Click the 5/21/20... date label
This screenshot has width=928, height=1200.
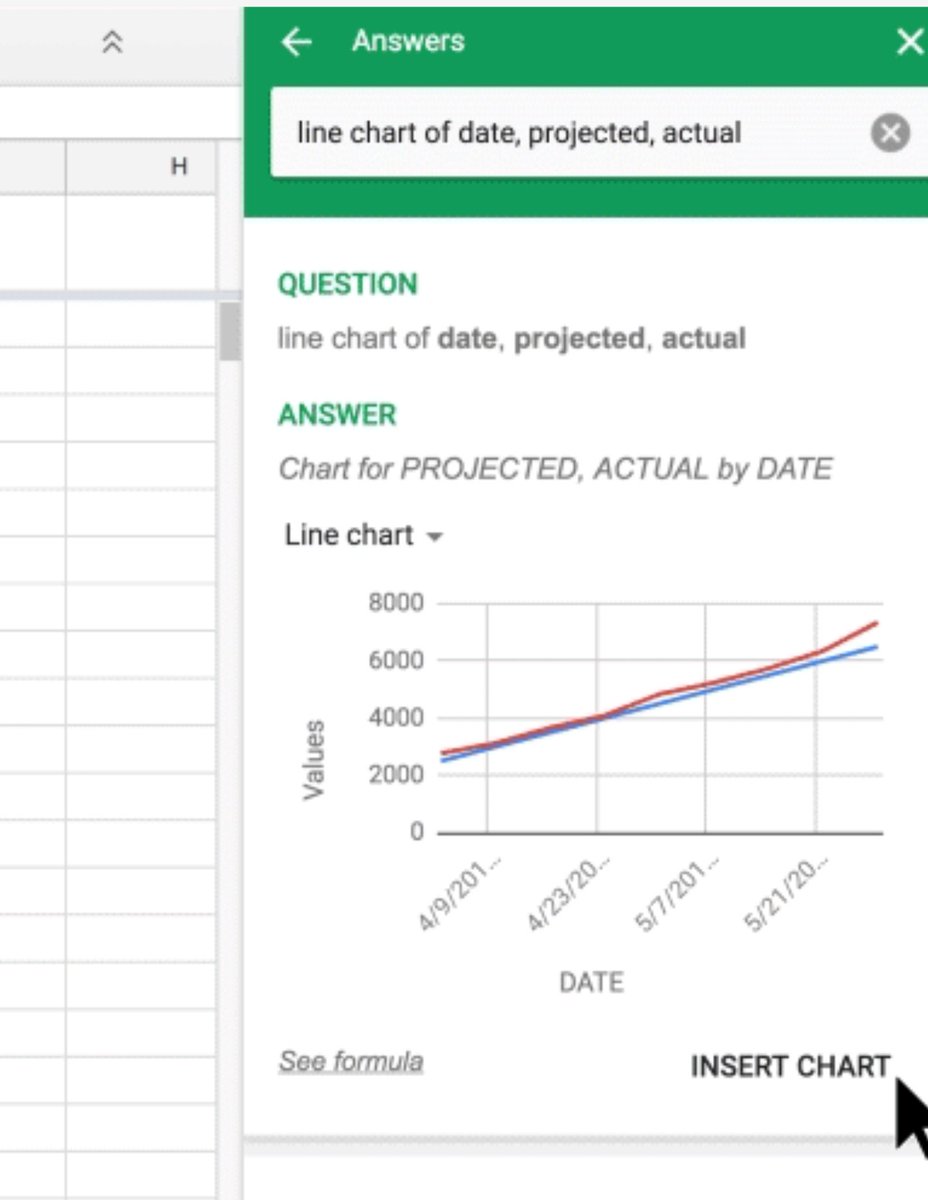click(x=787, y=893)
